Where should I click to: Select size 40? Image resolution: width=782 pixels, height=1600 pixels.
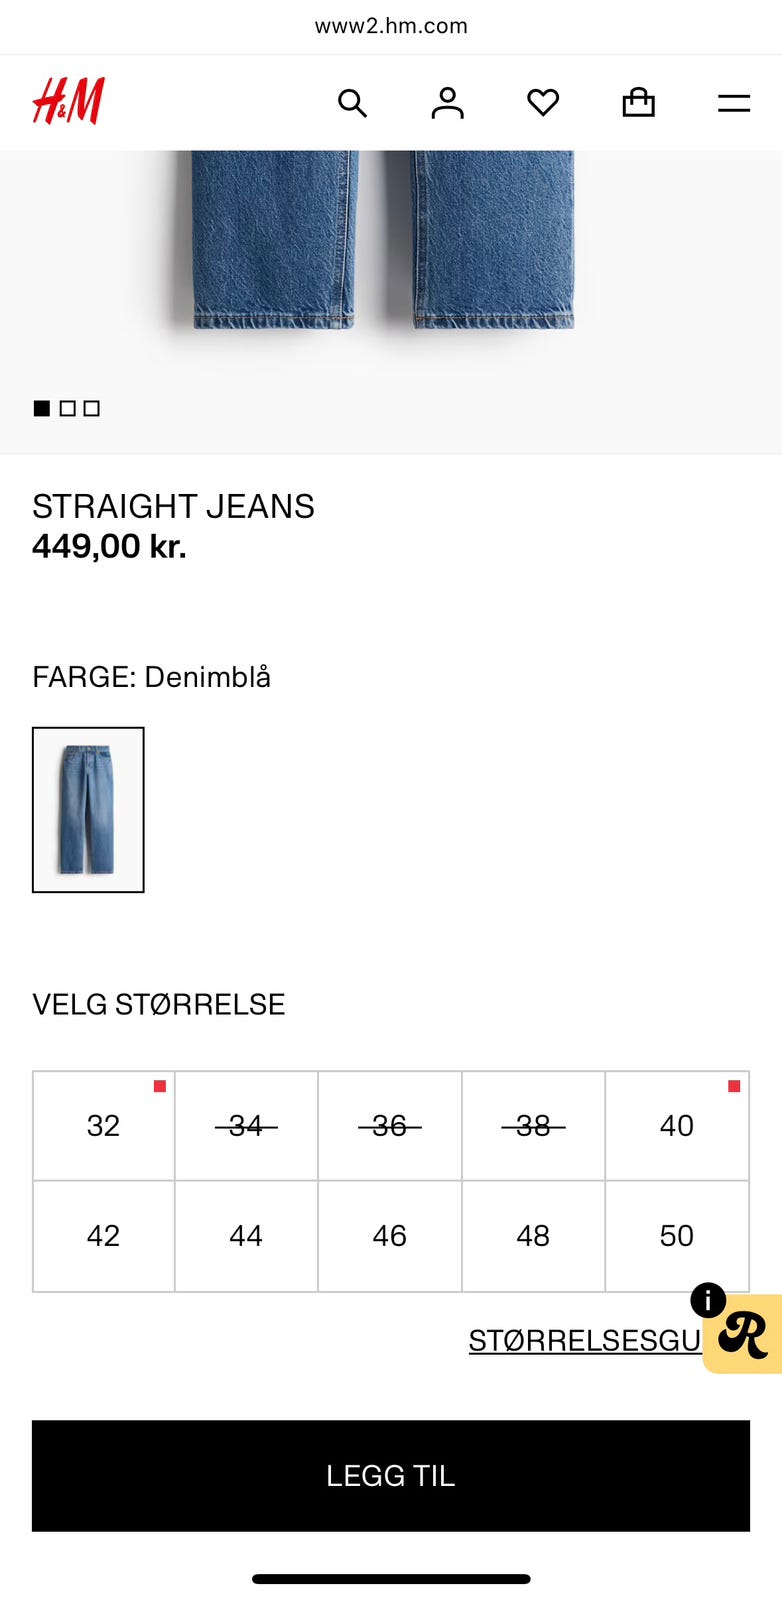(x=677, y=1126)
